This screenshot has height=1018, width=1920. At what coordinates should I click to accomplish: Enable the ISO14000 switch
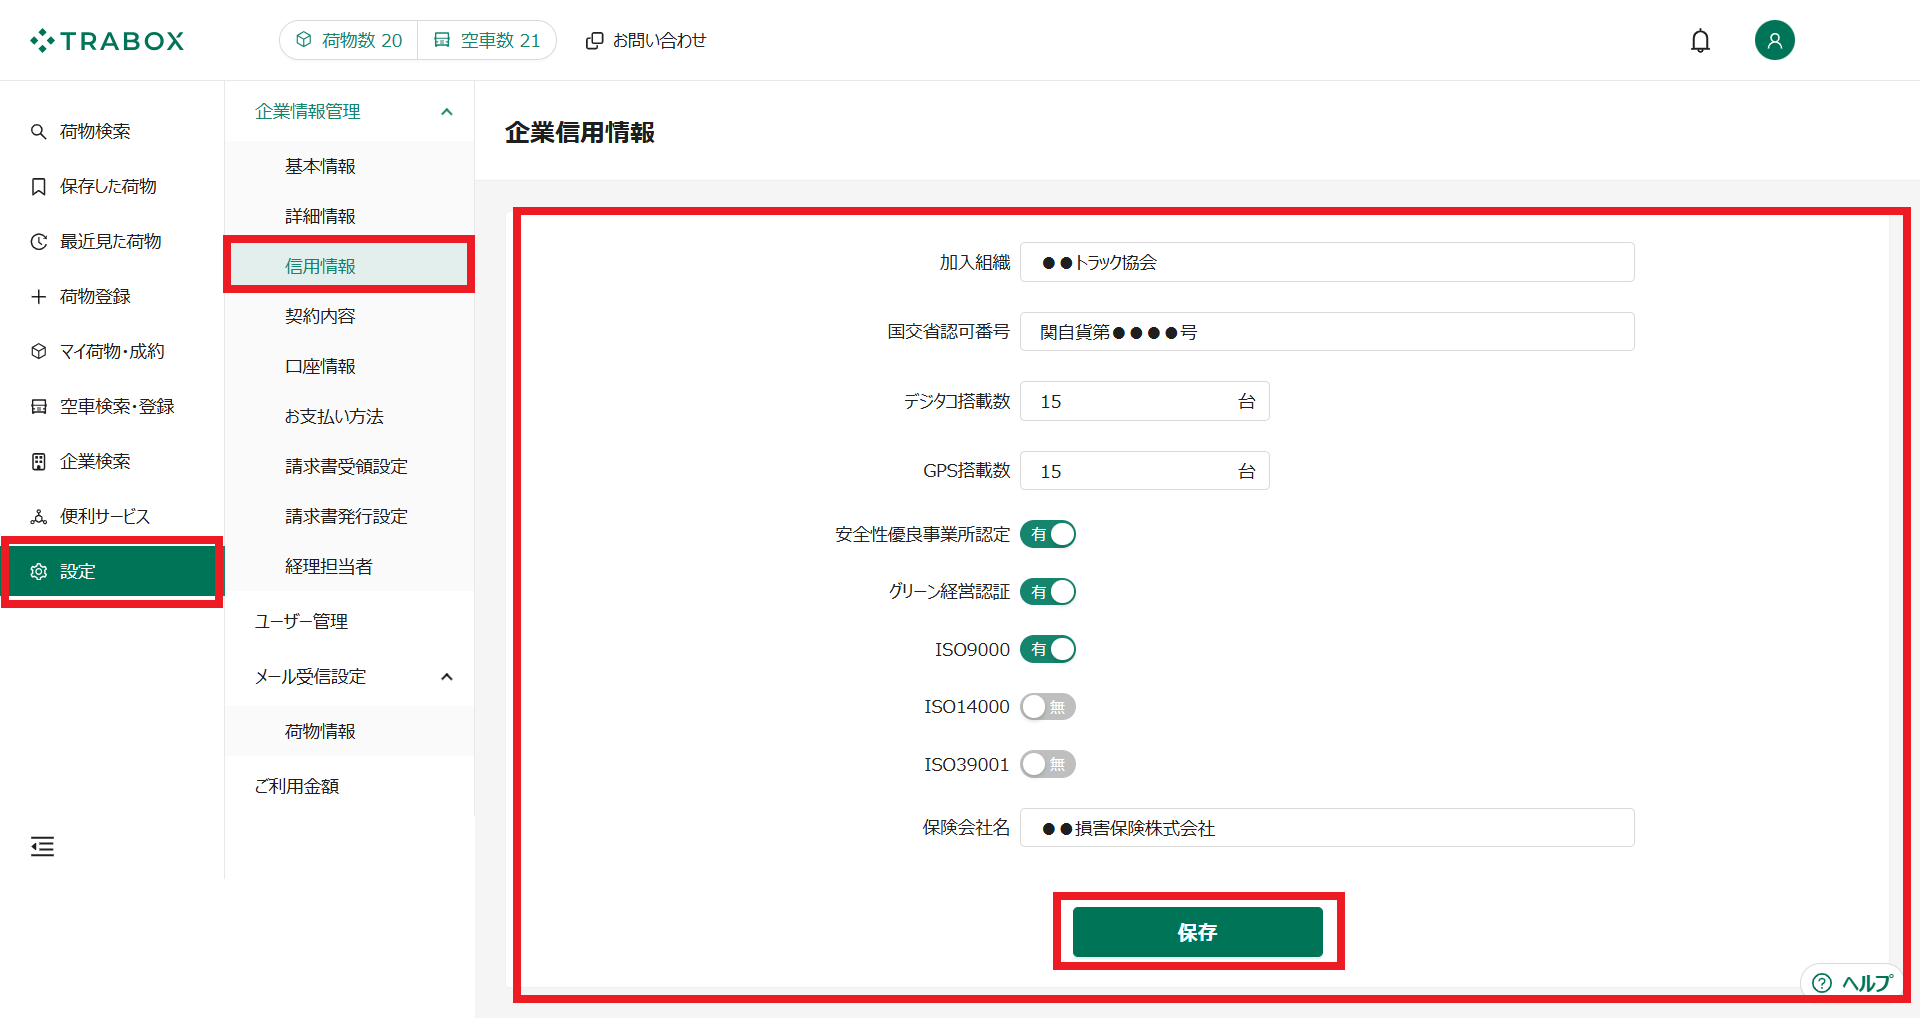click(1048, 707)
